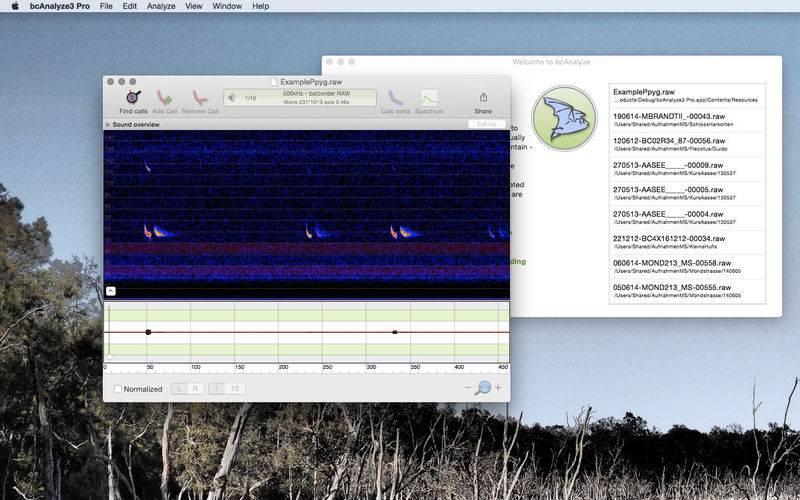Open the Analyze menu

click(x=160, y=6)
